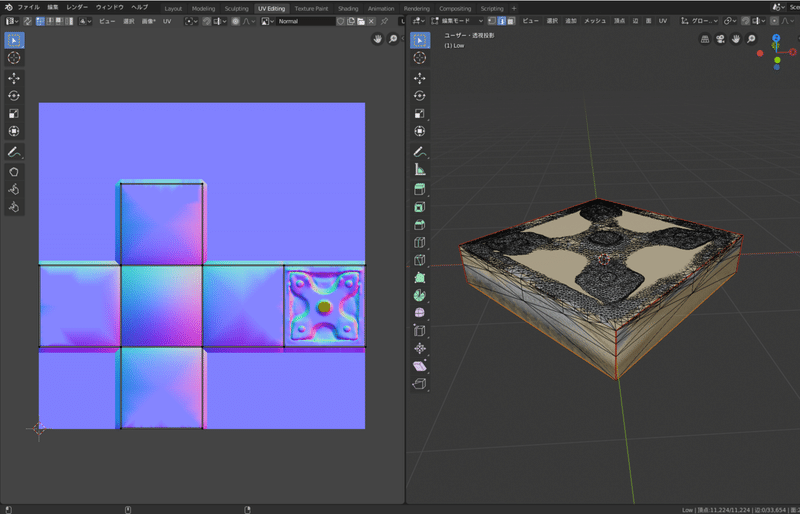Add a workspace with the plus button
Image resolution: width=800 pixels, height=514 pixels.
coord(514,9)
